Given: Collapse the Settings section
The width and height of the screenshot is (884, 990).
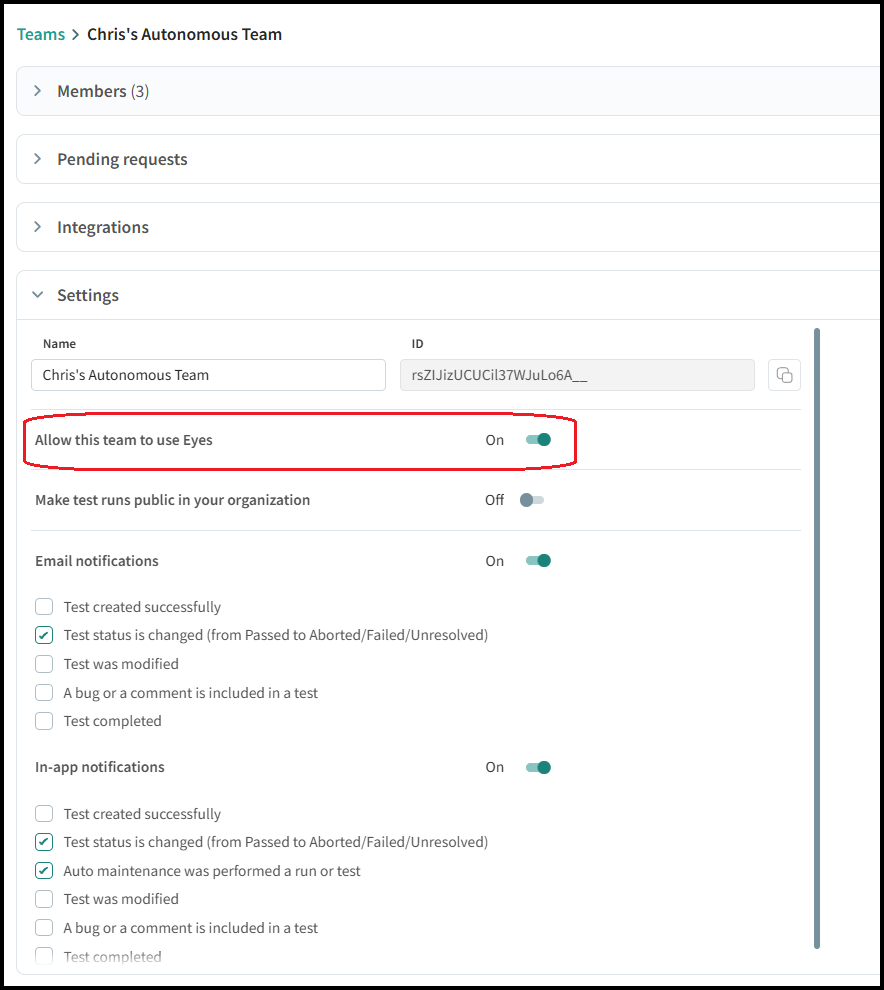Looking at the screenshot, I should [38, 295].
